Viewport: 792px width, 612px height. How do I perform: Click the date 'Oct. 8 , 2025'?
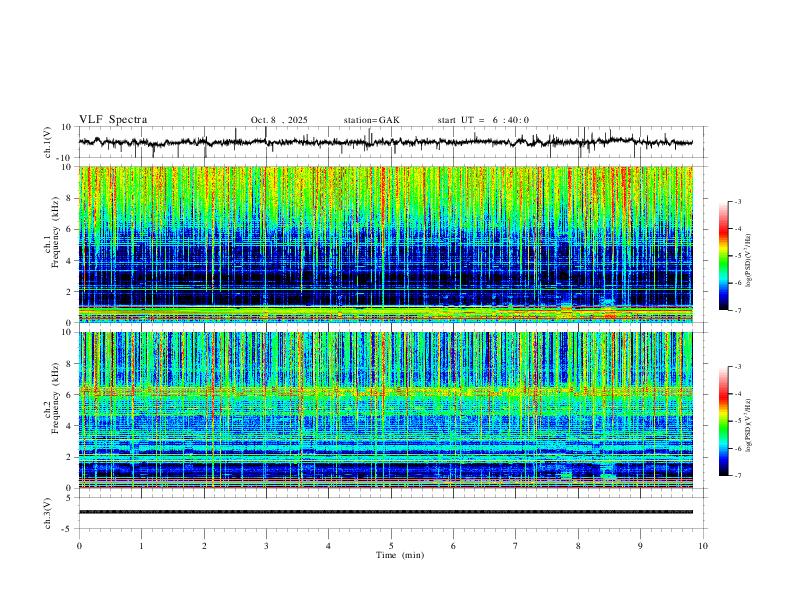pos(279,120)
